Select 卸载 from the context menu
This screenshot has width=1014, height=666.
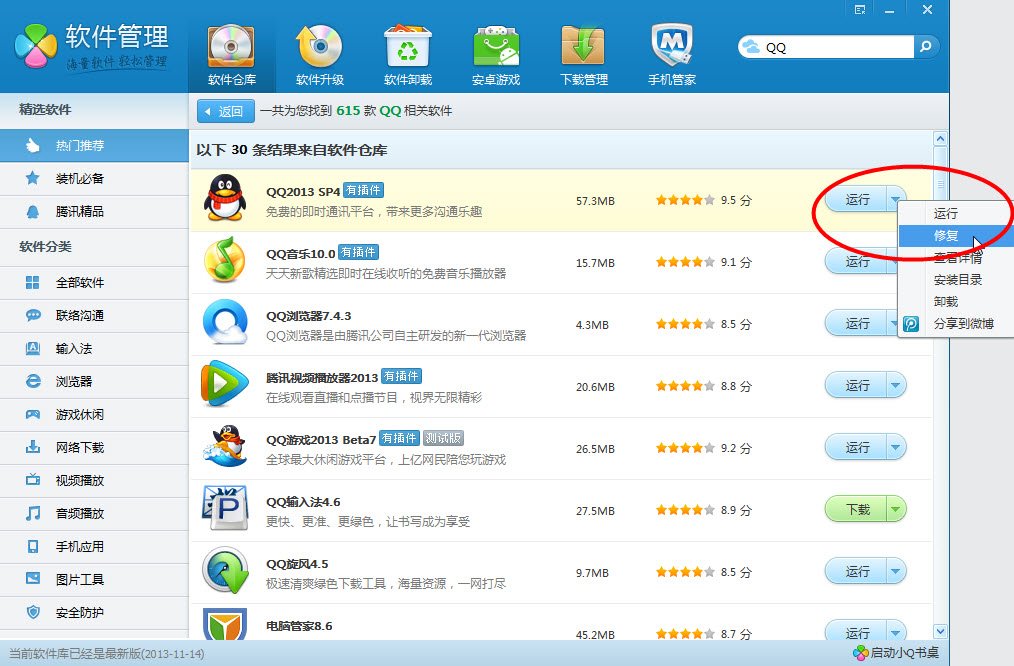pos(946,301)
